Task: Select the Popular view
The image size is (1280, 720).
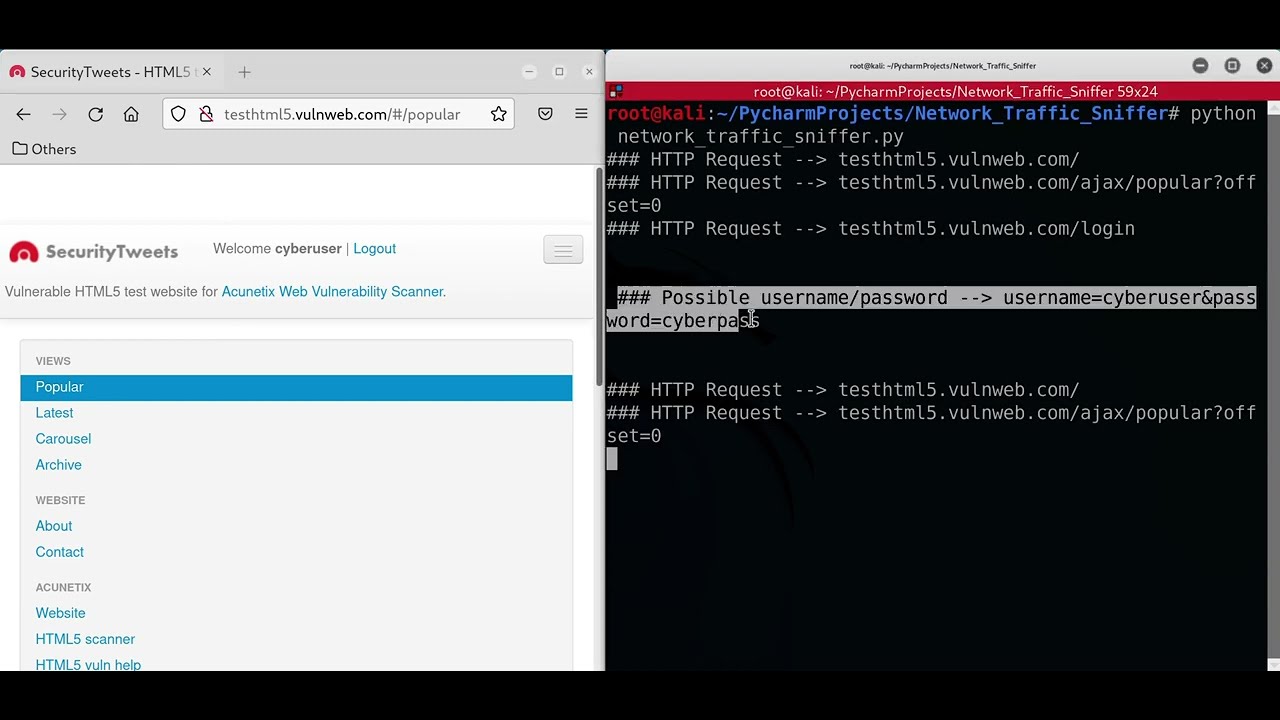Action: click(296, 387)
